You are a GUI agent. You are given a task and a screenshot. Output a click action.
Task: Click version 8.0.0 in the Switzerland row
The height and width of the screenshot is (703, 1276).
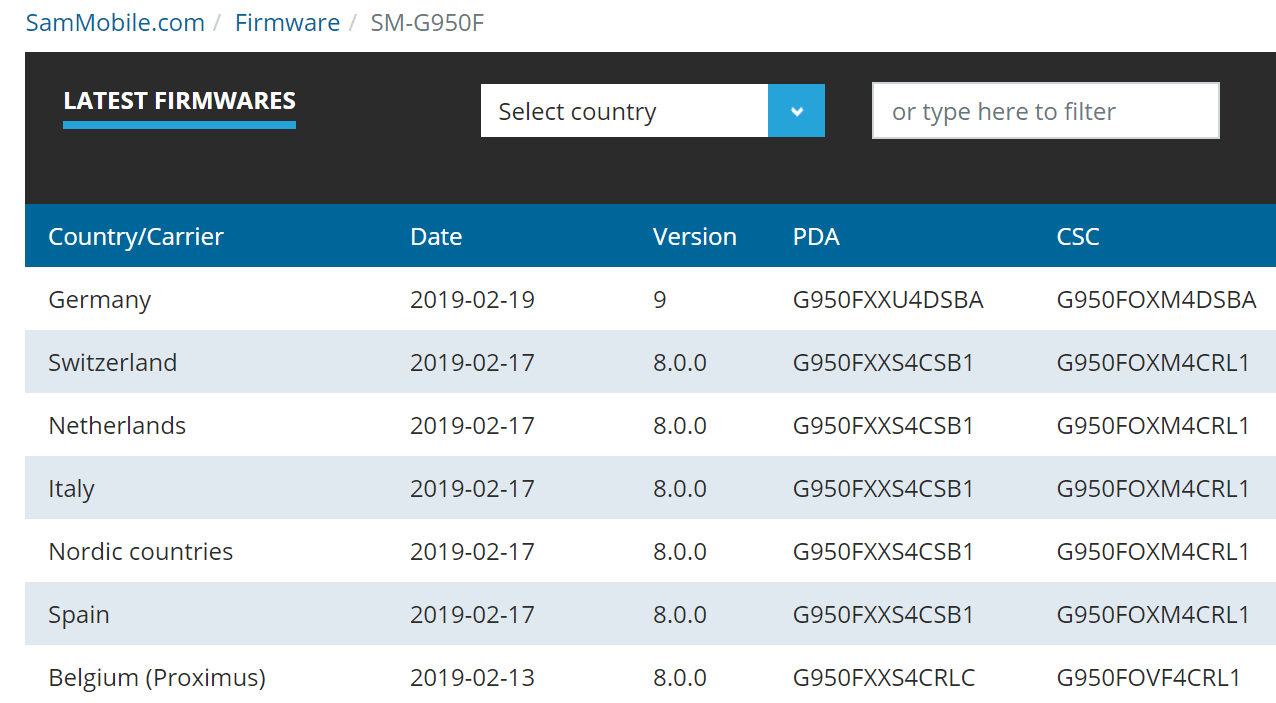click(x=680, y=363)
